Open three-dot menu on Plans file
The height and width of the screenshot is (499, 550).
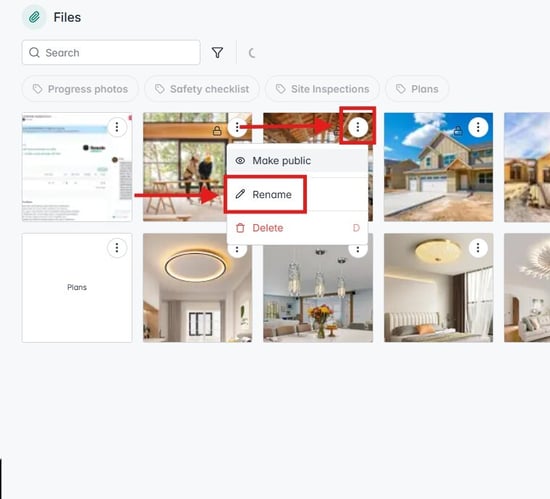[x=117, y=248]
